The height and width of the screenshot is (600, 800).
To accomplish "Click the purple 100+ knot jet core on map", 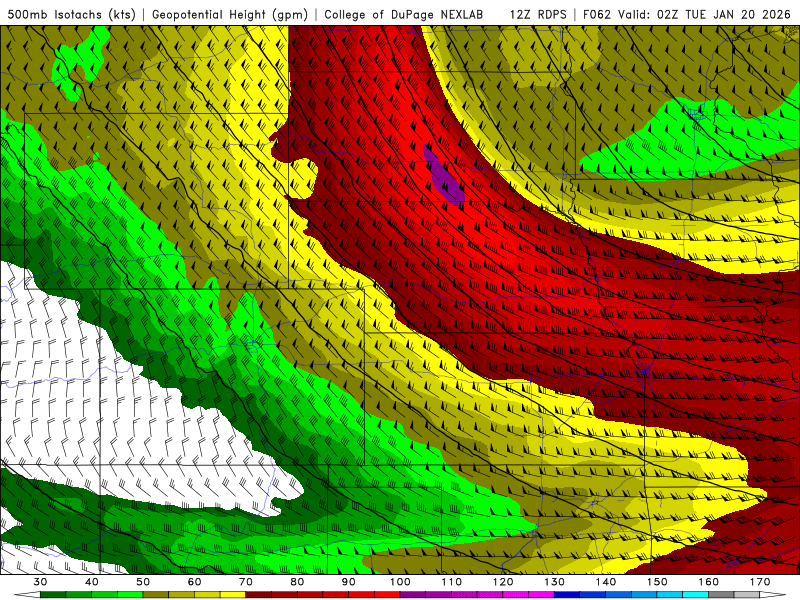I will [443, 174].
